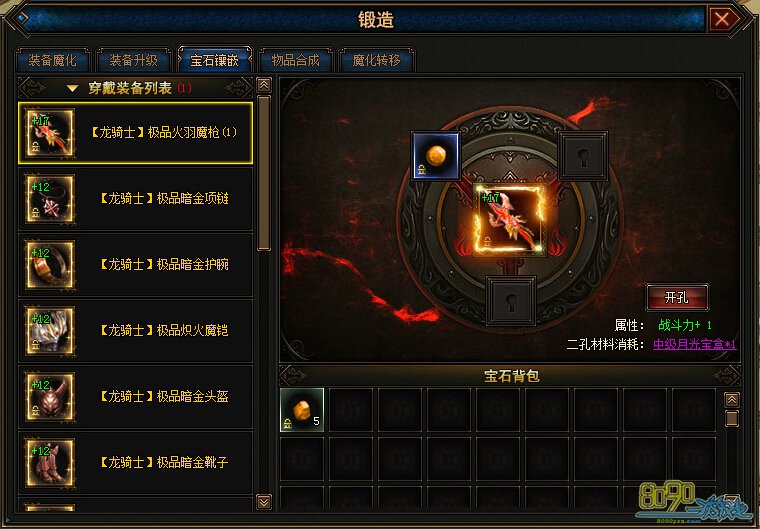Click the 开孔 button

click(x=677, y=297)
